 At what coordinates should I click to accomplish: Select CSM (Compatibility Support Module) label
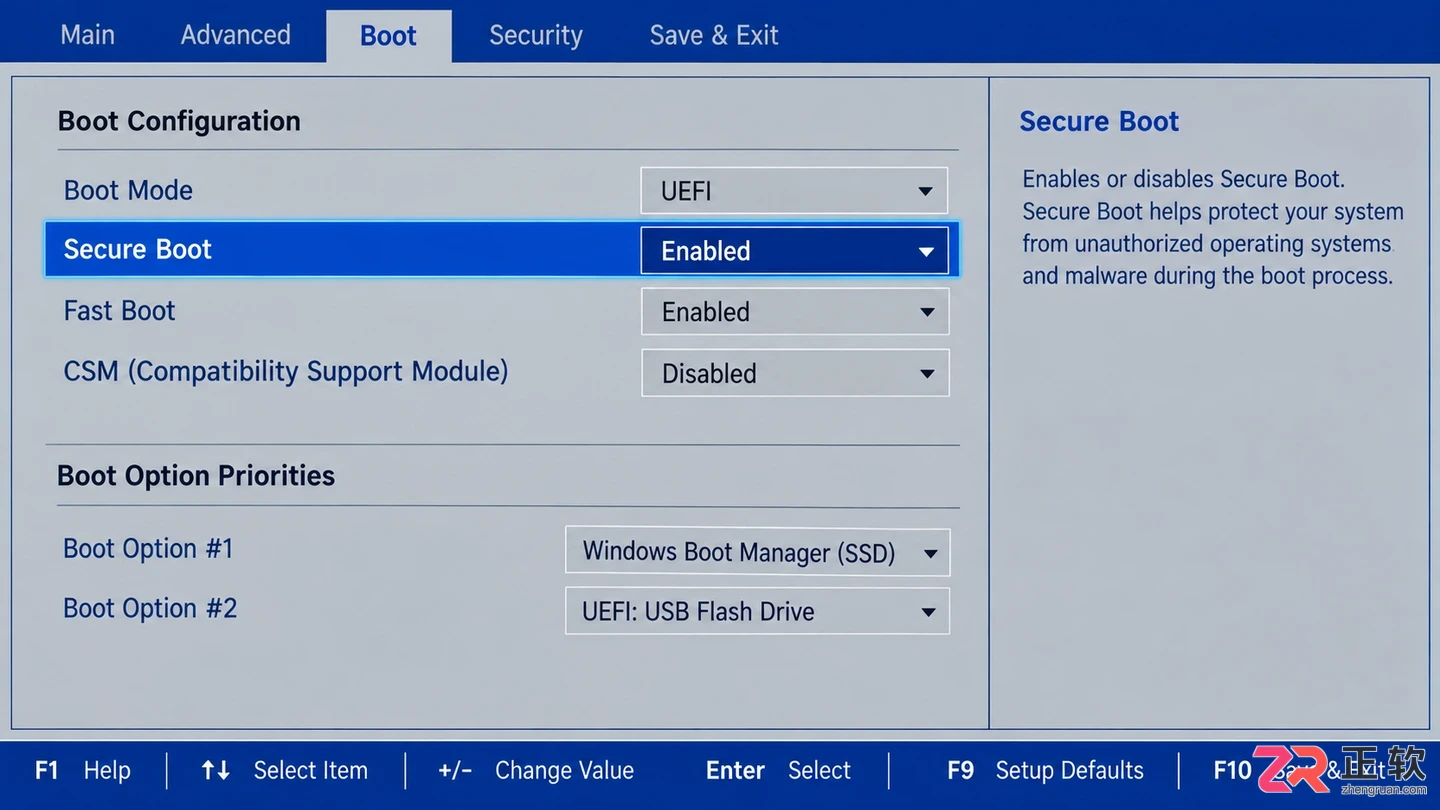[x=286, y=371]
